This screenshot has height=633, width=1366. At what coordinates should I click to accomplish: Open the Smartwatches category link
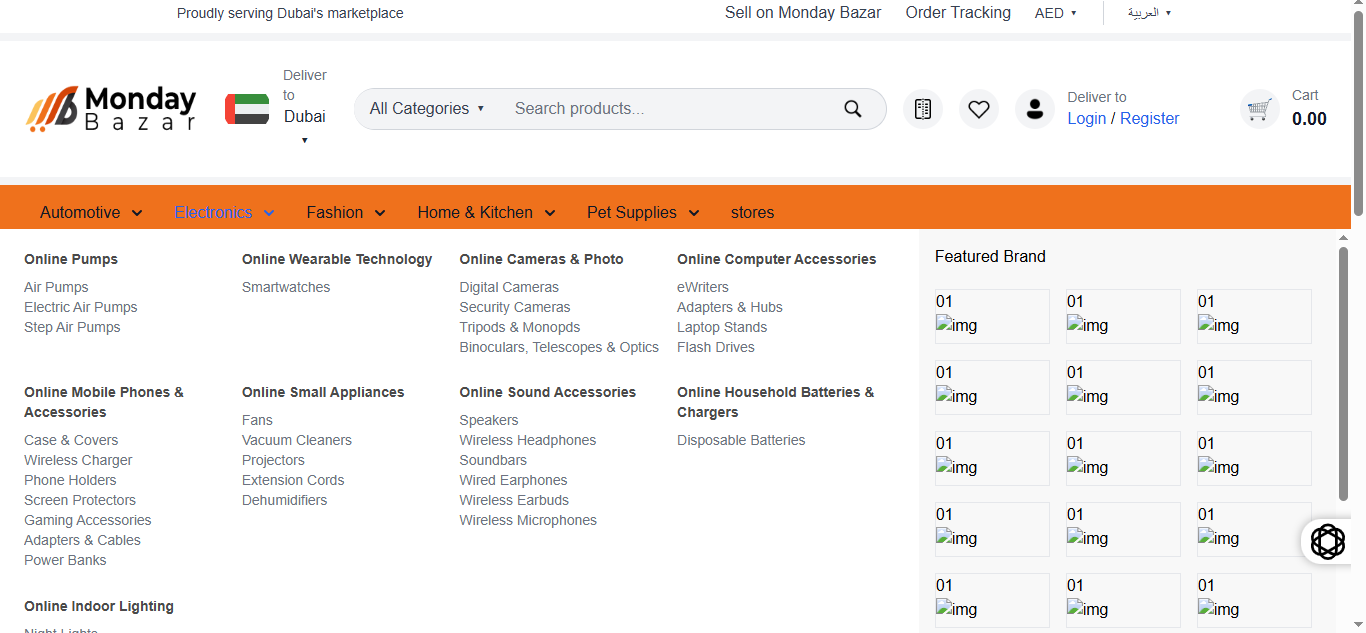coord(286,287)
